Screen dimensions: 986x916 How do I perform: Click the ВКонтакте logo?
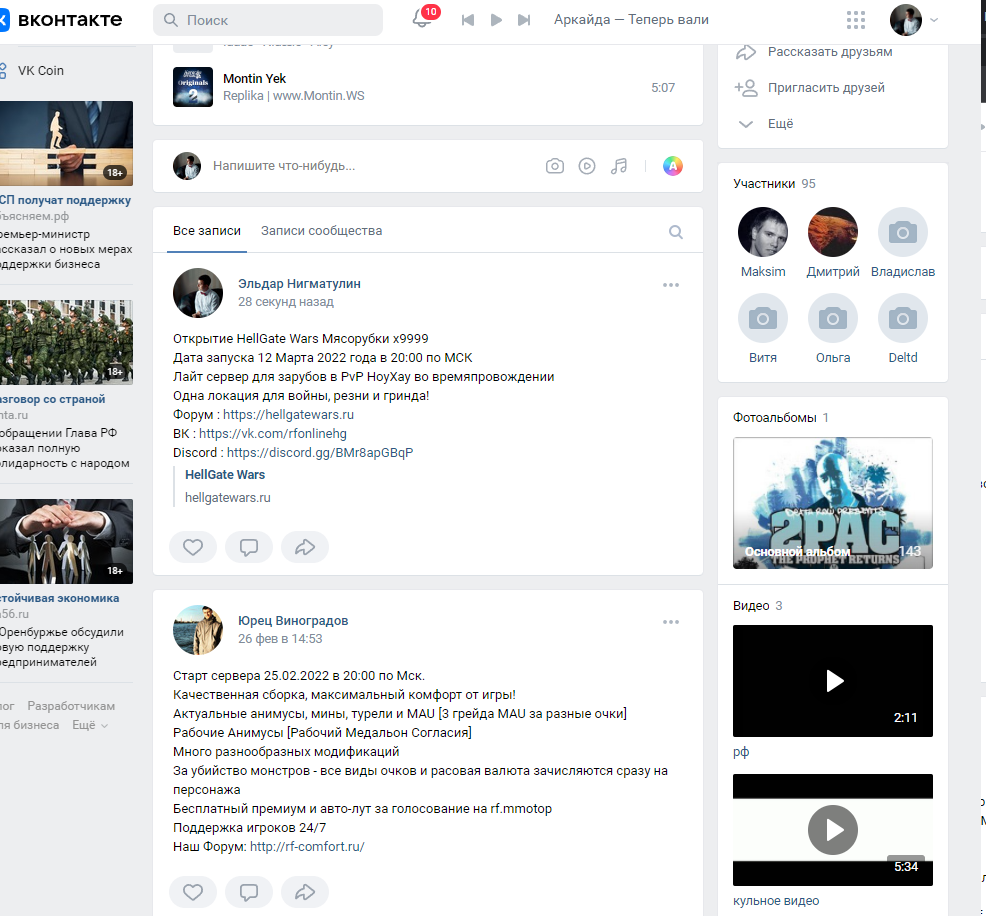62,20
